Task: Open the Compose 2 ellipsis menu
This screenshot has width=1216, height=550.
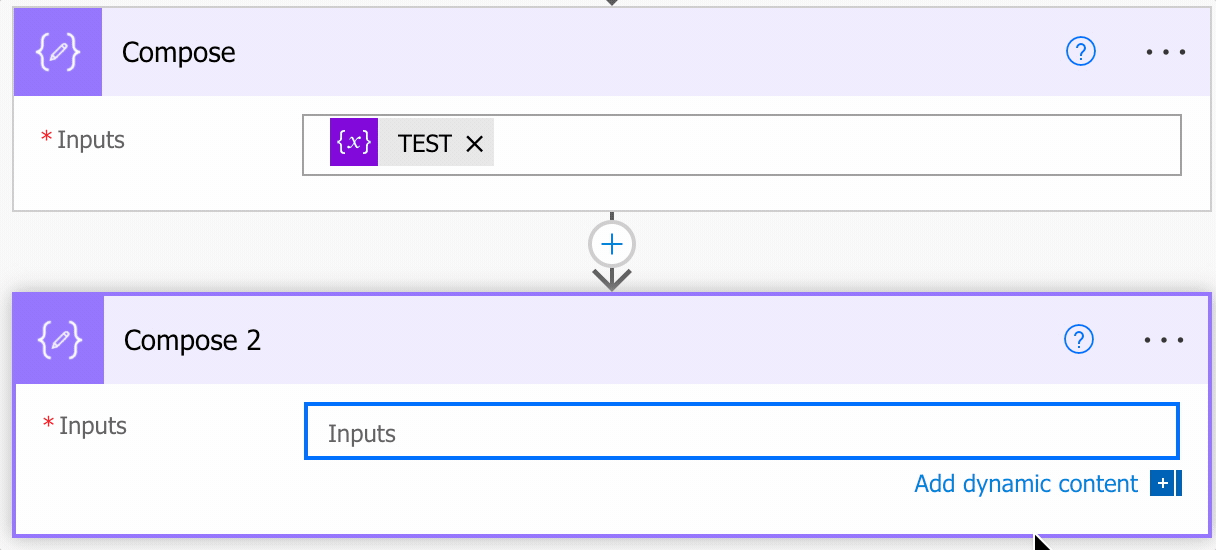Action: 1164,340
